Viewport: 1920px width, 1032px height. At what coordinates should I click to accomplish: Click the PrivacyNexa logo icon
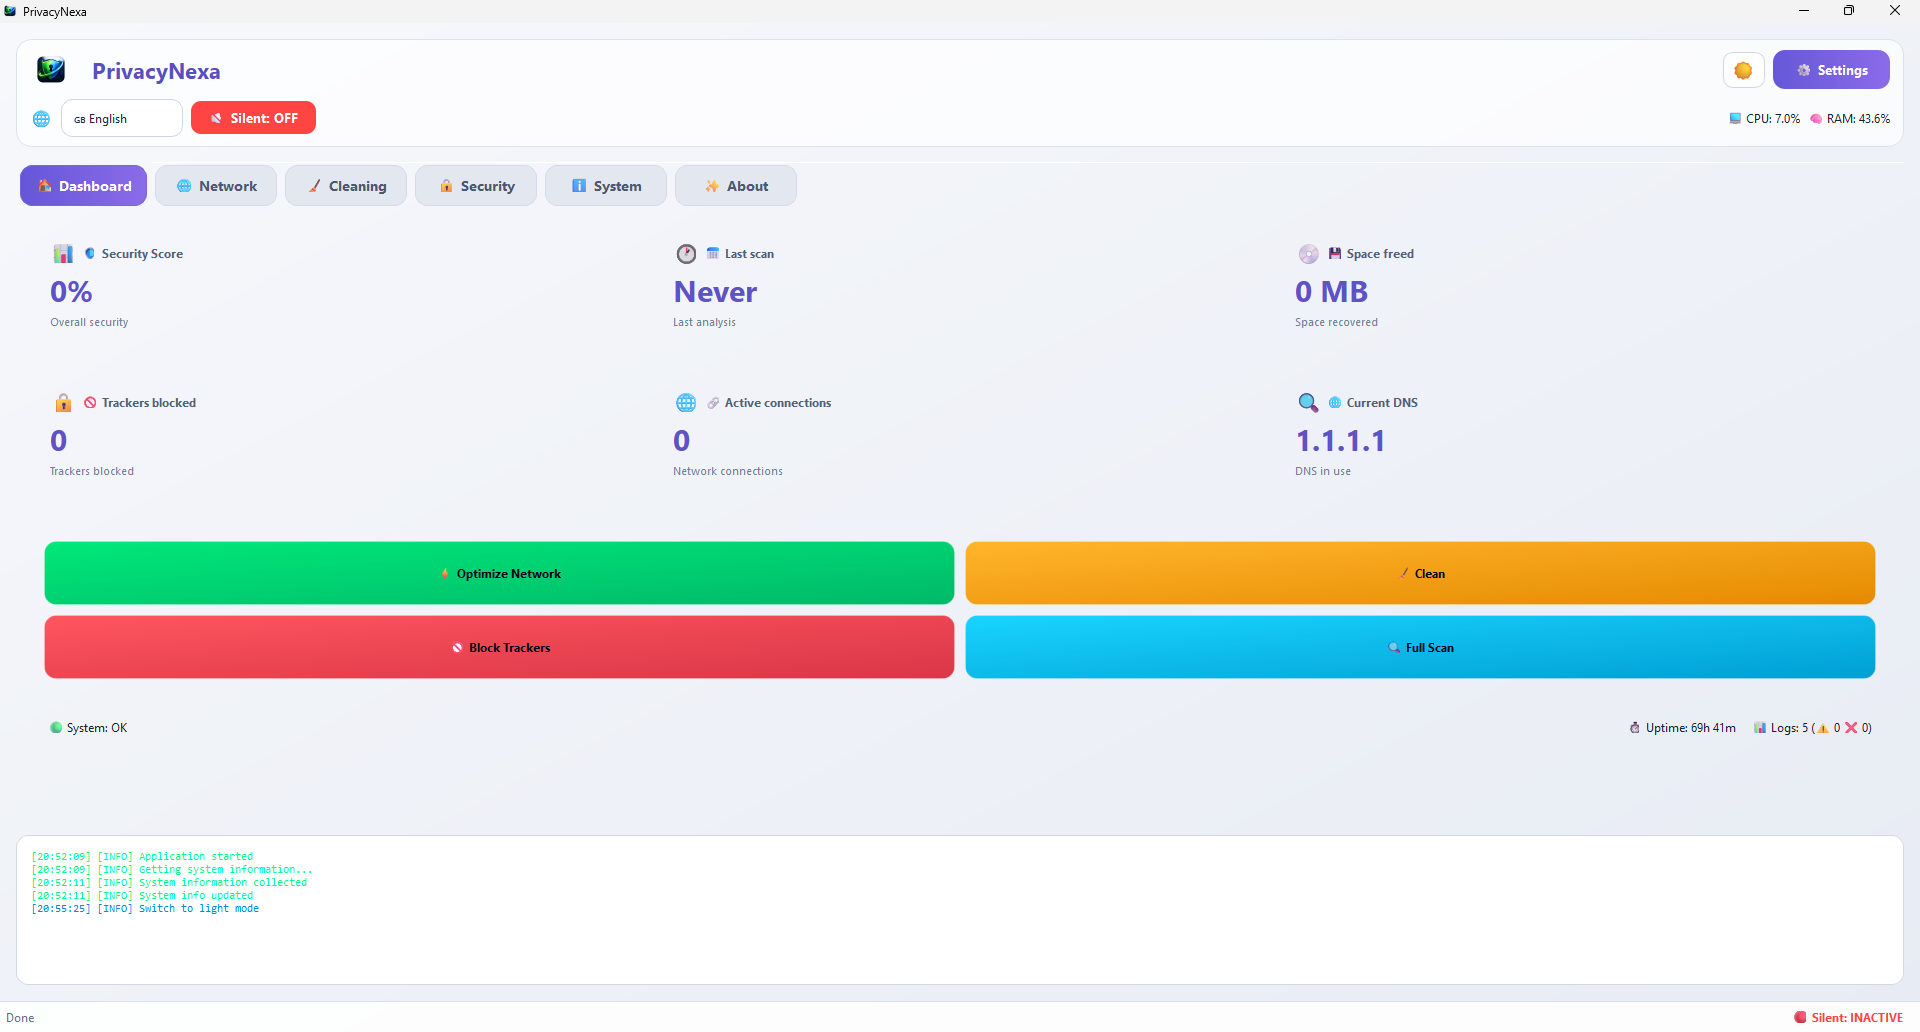51,70
